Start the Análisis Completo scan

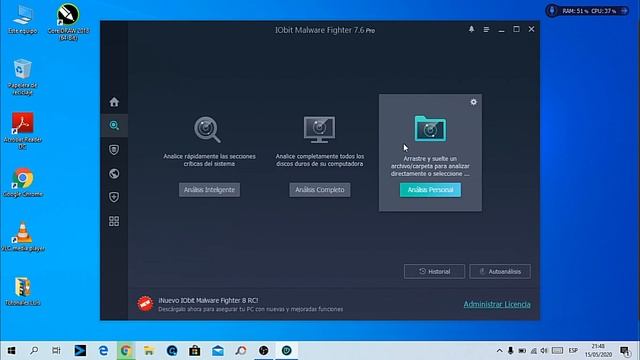[x=320, y=190]
